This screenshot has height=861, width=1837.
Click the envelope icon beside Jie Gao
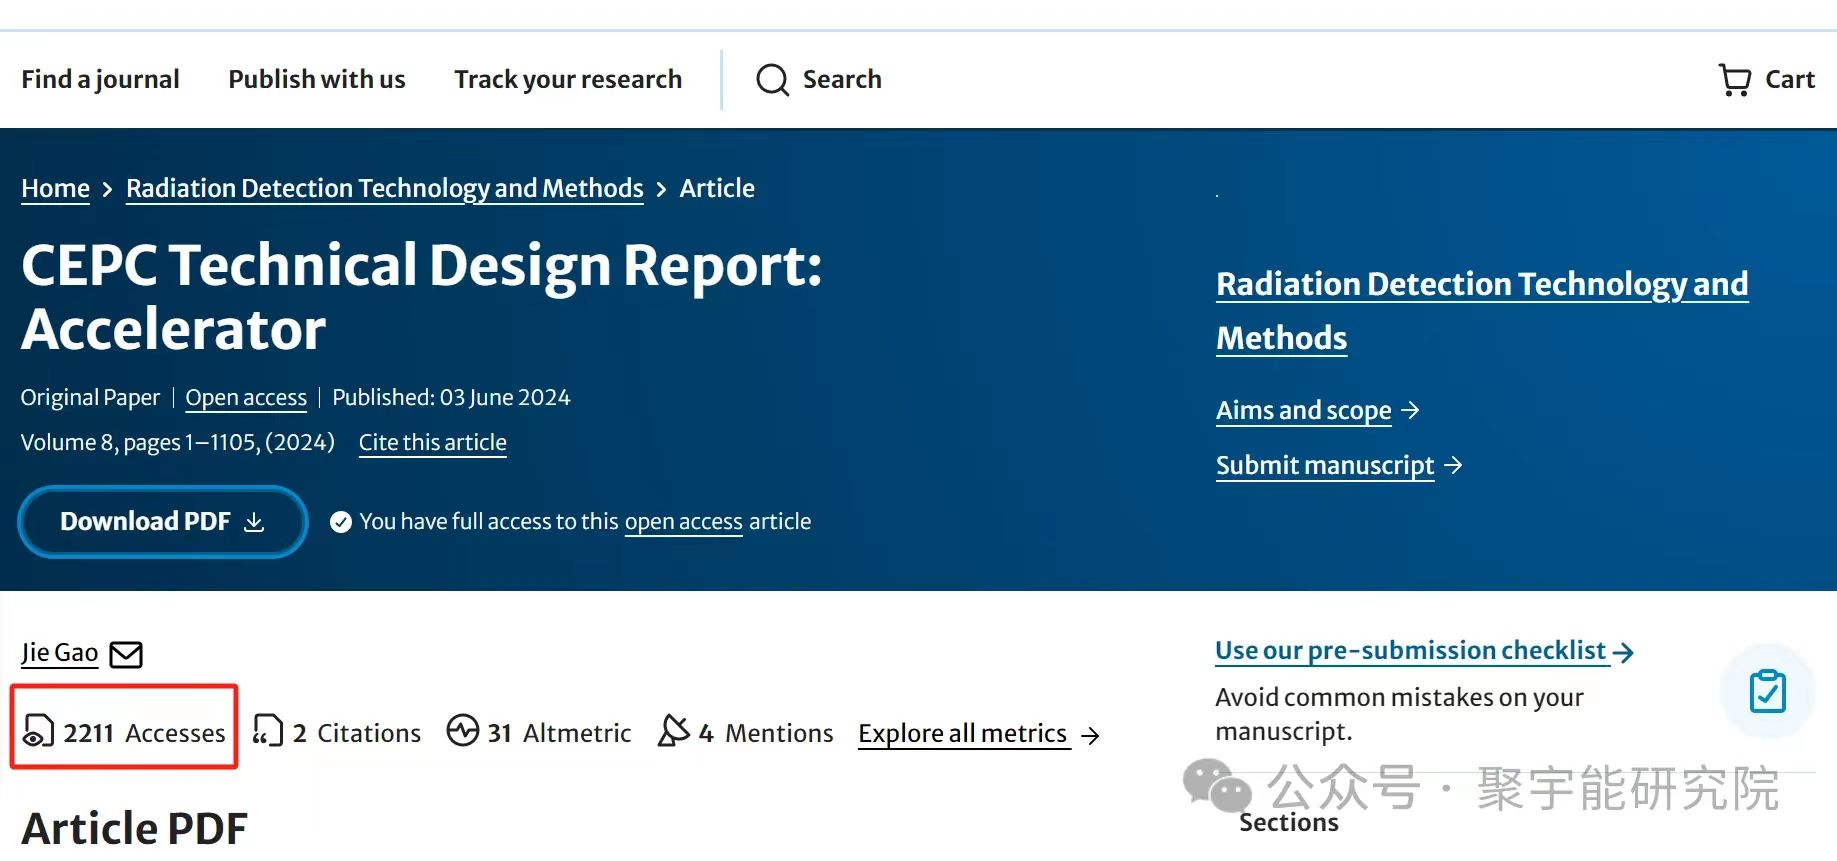[126, 655]
